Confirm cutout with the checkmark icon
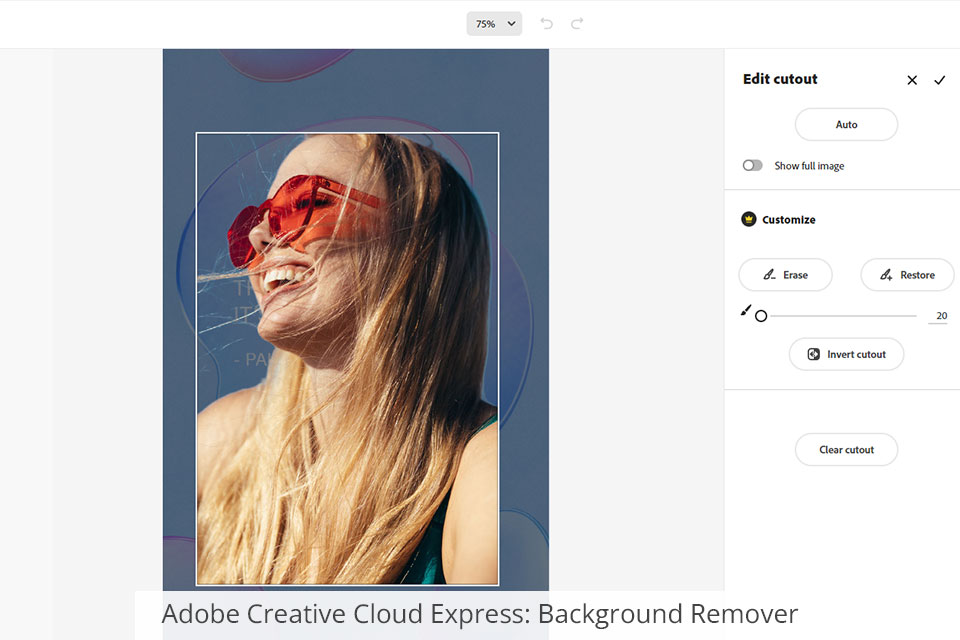Screen dimensions: 960x640 click(x=940, y=80)
